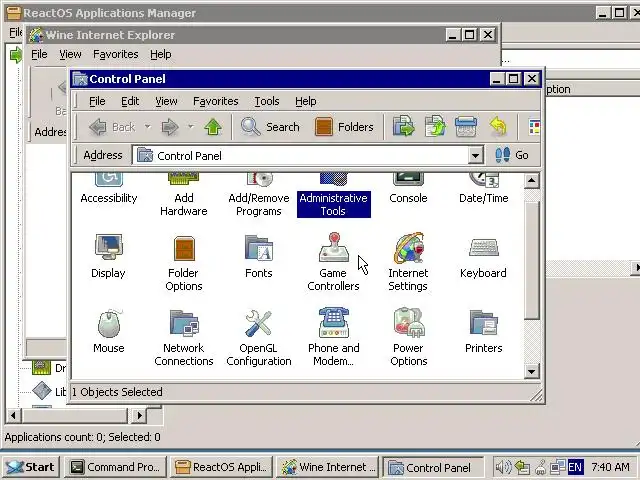Open the Accessibility control panel item

(x=109, y=190)
